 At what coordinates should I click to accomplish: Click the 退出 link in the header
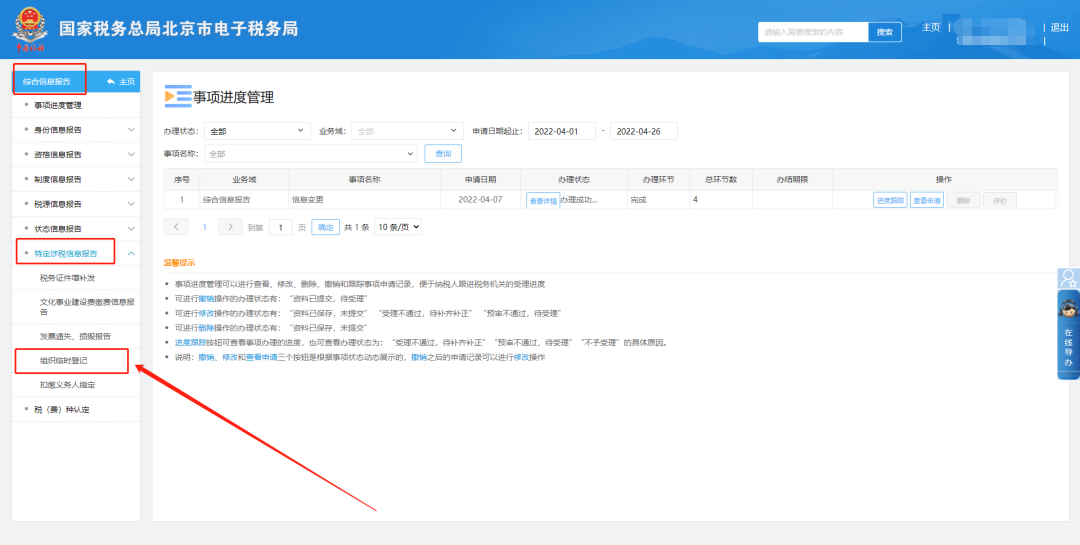1059,28
